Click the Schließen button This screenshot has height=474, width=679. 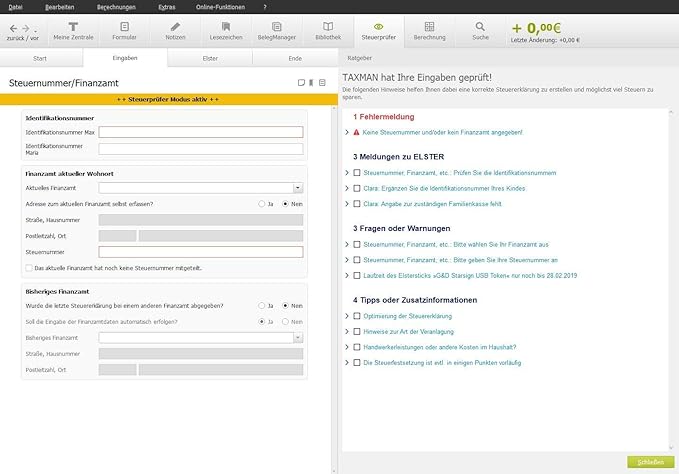645,461
